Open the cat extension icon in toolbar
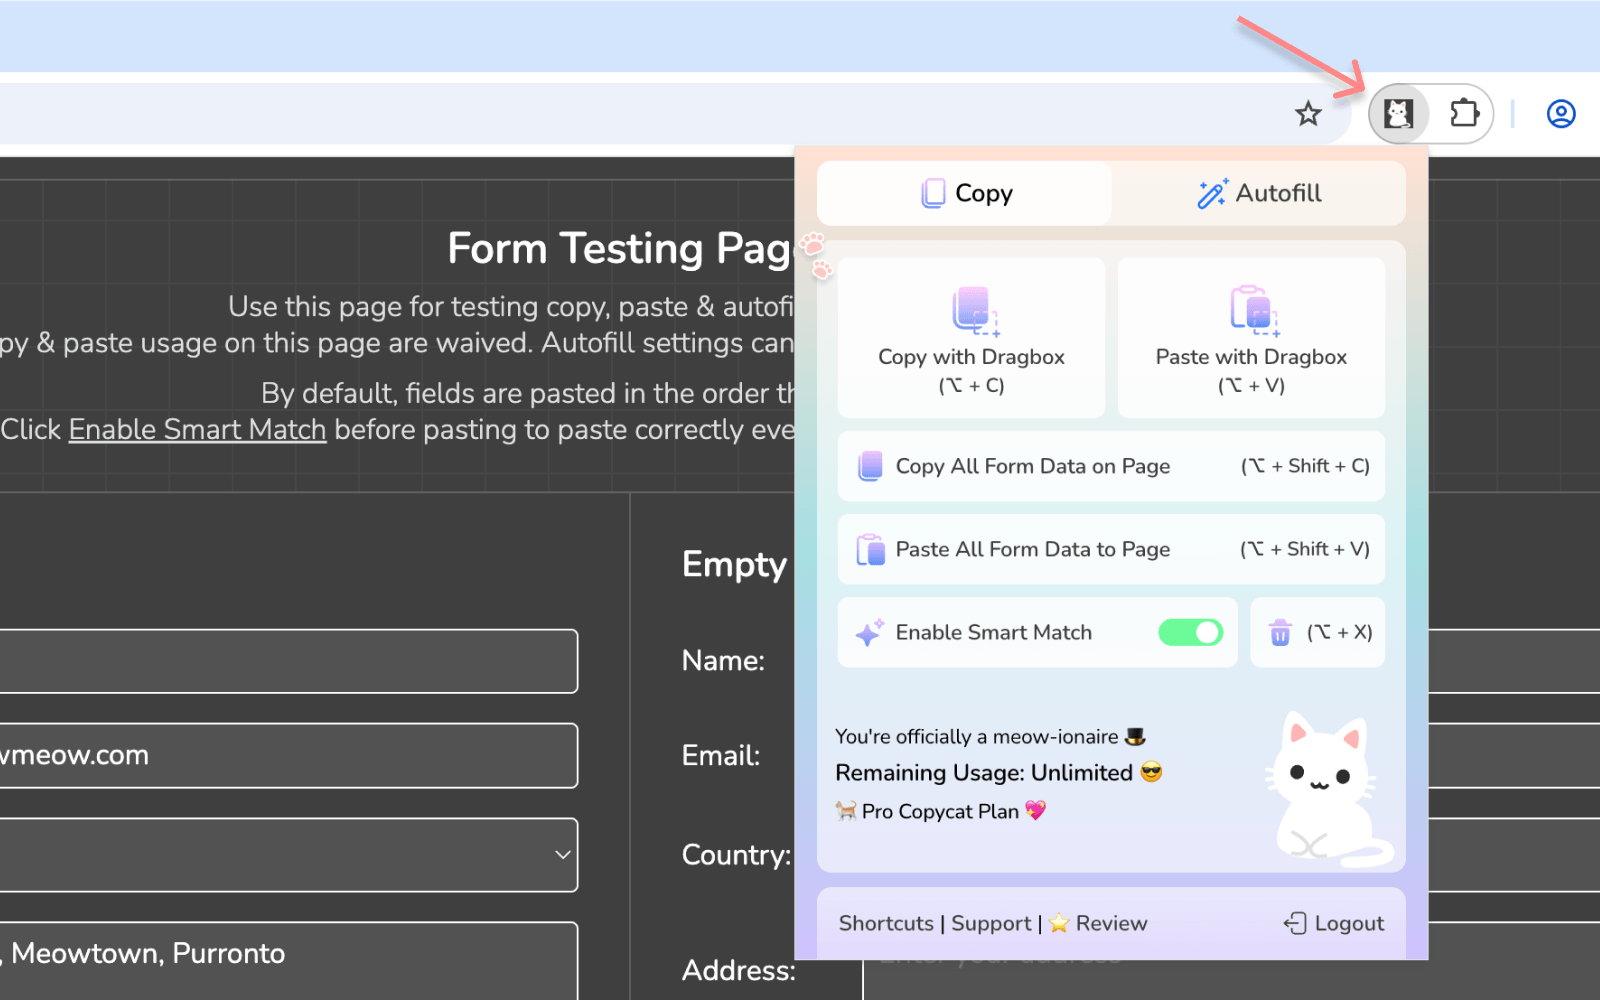 pos(1399,113)
